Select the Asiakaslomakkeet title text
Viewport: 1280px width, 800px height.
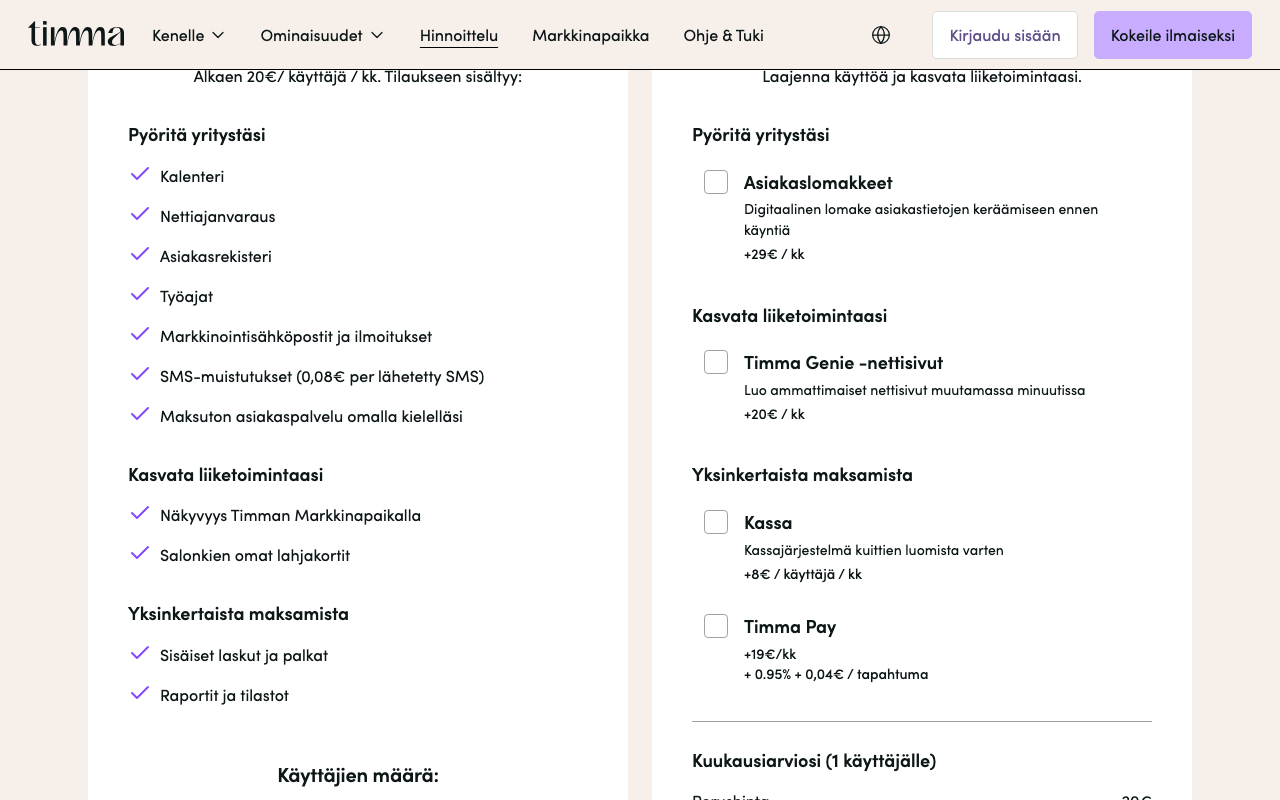tap(818, 183)
